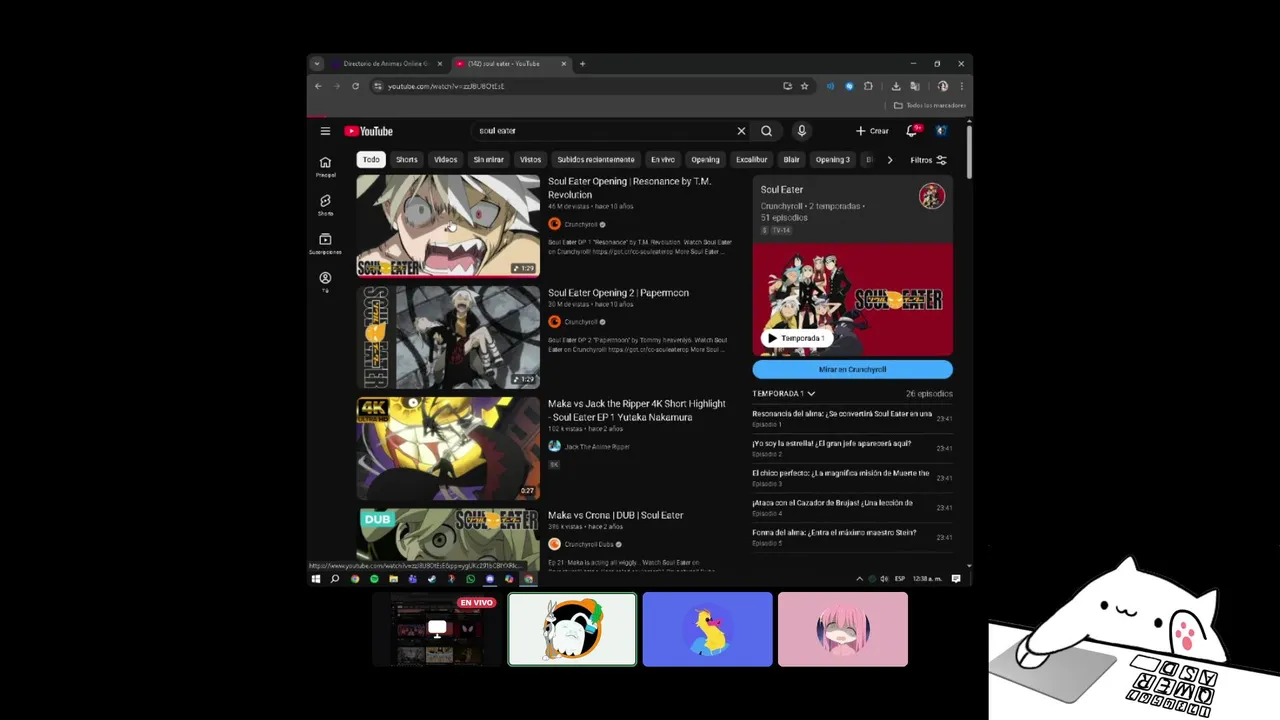Select the En vivo filter chip
Image resolution: width=1280 pixels, height=720 pixels.
(663, 160)
